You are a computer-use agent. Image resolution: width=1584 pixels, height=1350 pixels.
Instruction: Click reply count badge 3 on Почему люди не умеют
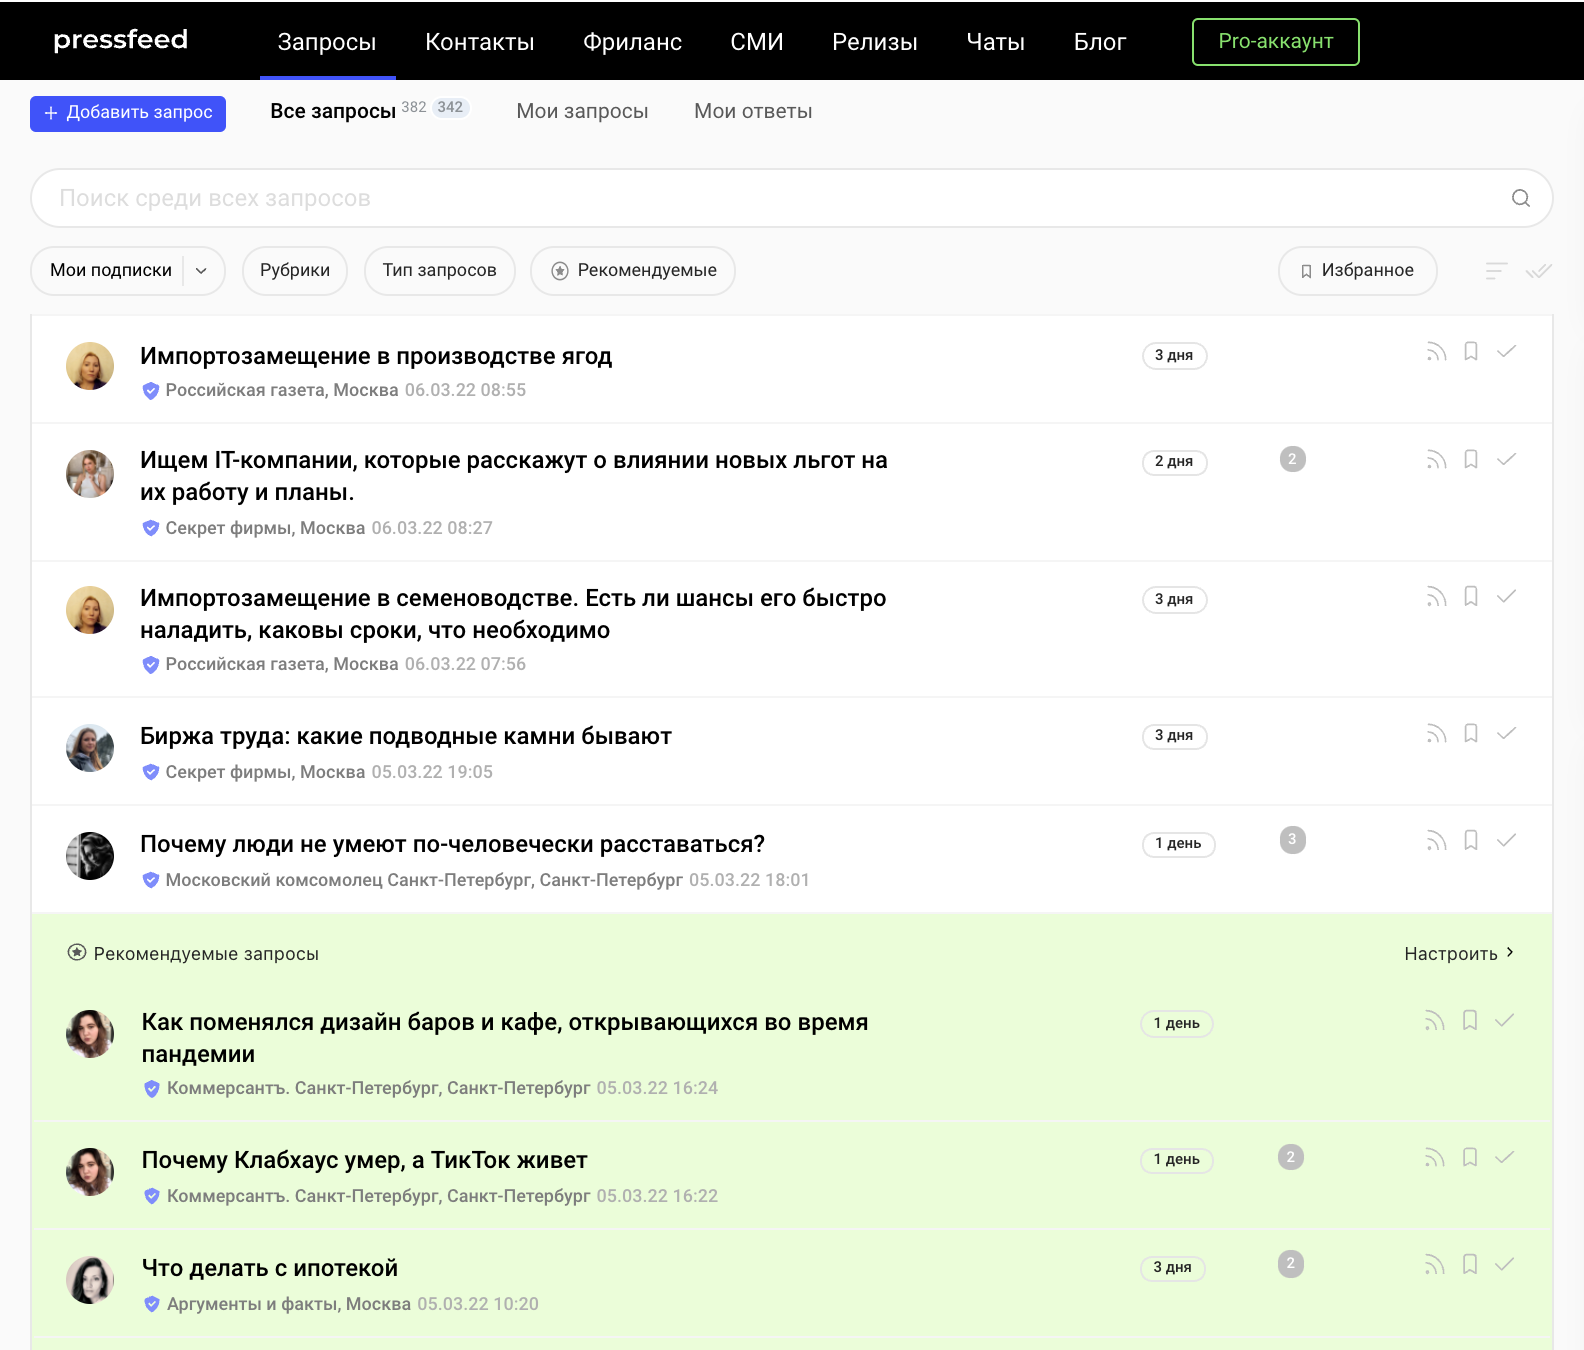(1293, 840)
